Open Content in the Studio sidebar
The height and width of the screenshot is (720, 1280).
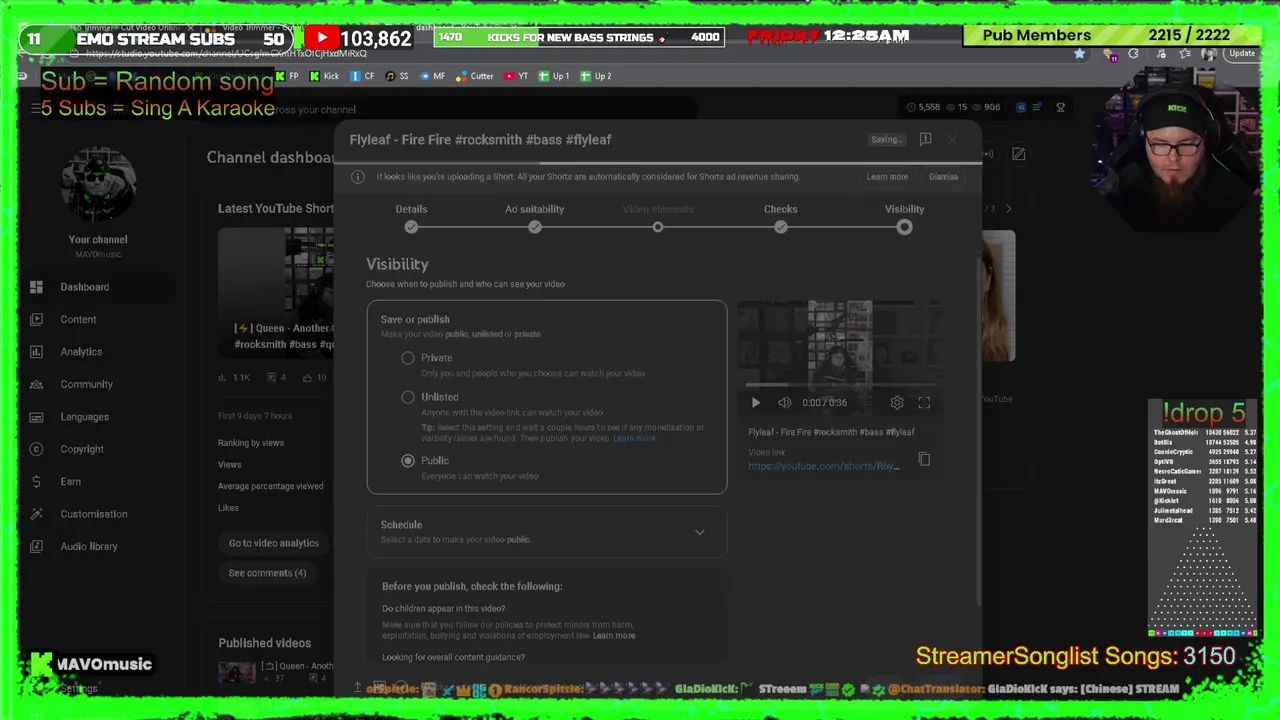(78, 319)
